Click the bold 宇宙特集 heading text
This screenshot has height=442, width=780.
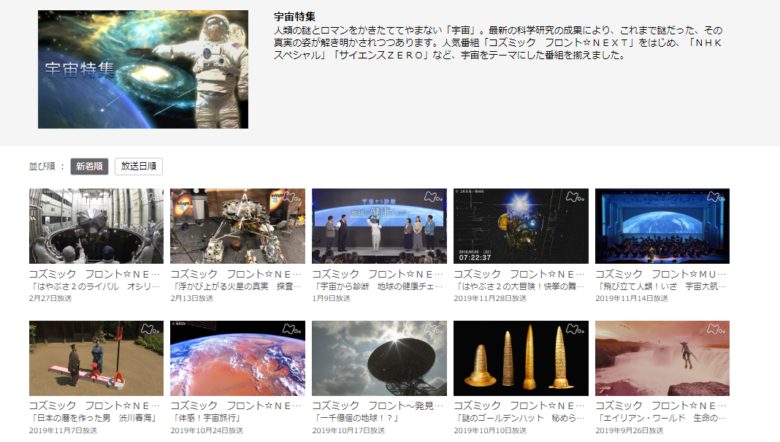tap(294, 16)
